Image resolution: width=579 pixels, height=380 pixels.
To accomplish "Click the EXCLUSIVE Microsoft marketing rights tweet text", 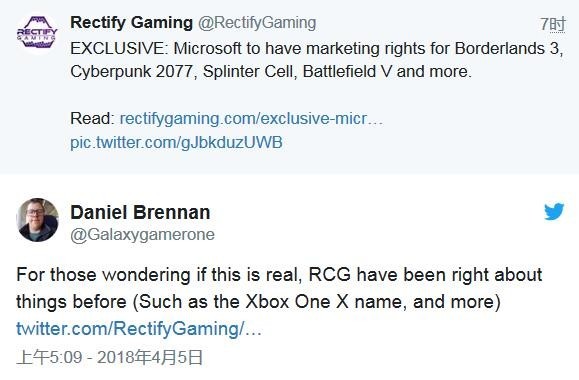I will pyautogui.click(x=317, y=60).
